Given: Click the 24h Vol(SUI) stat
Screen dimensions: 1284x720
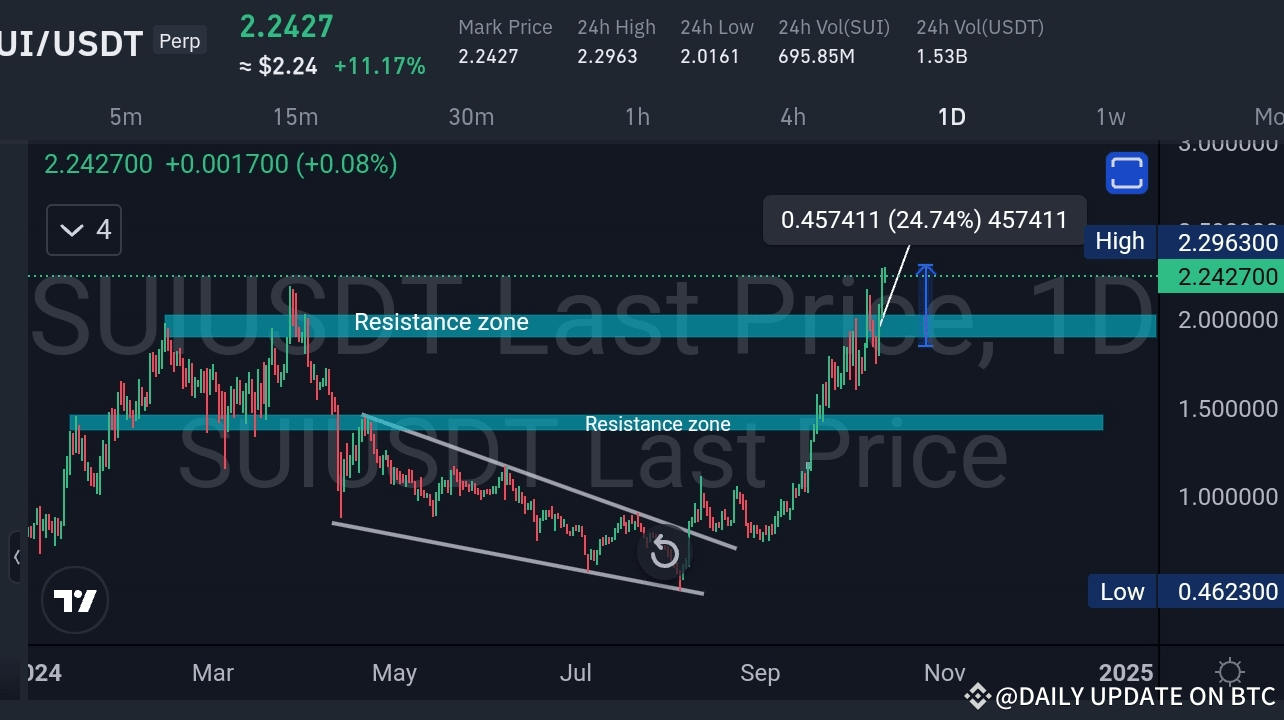Looking at the screenshot, I should click(834, 42).
